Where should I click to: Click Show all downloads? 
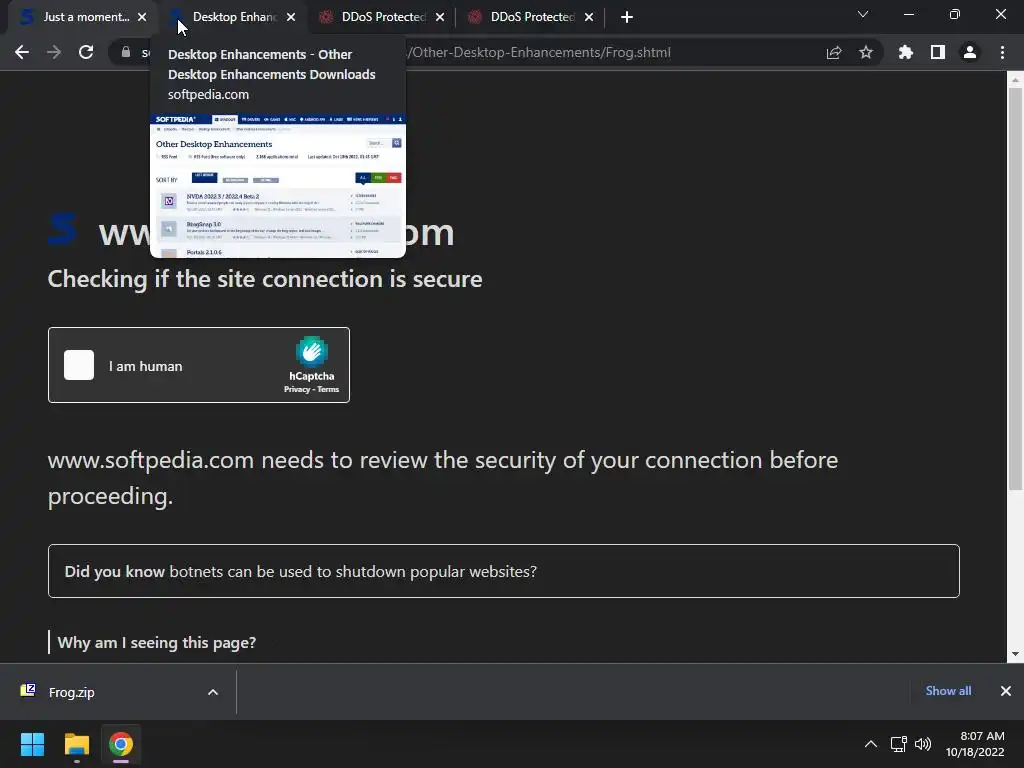point(948,691)
